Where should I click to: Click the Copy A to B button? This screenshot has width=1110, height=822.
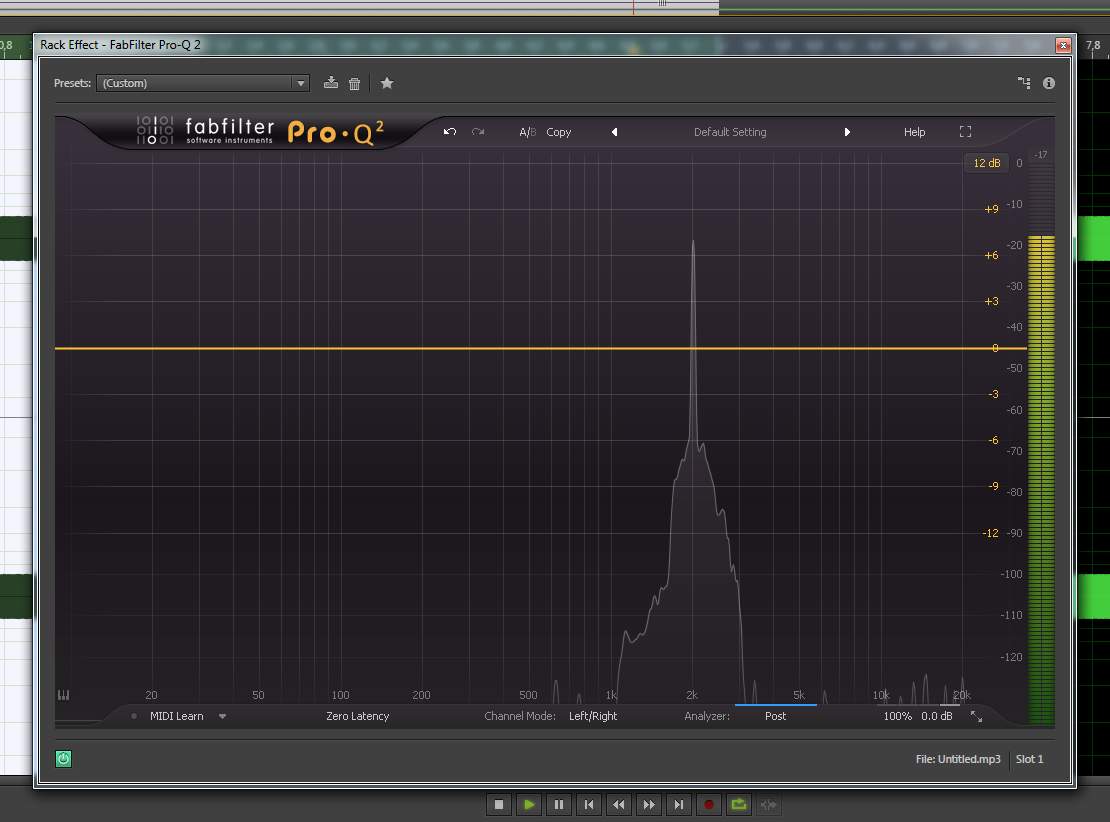click(559, 132)
